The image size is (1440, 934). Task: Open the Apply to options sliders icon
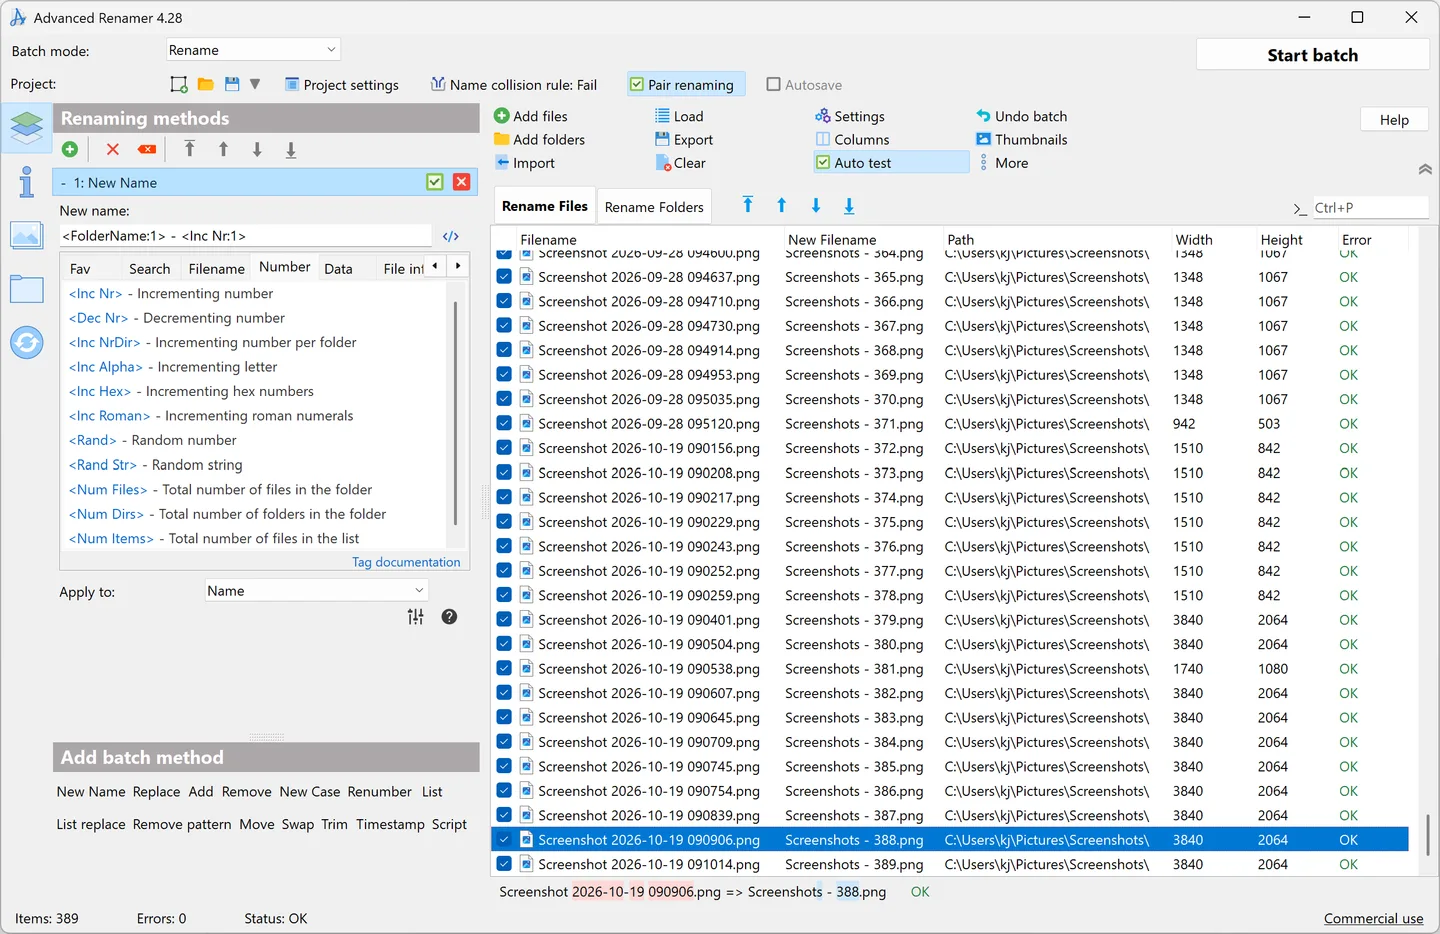[x=416, y=617]
